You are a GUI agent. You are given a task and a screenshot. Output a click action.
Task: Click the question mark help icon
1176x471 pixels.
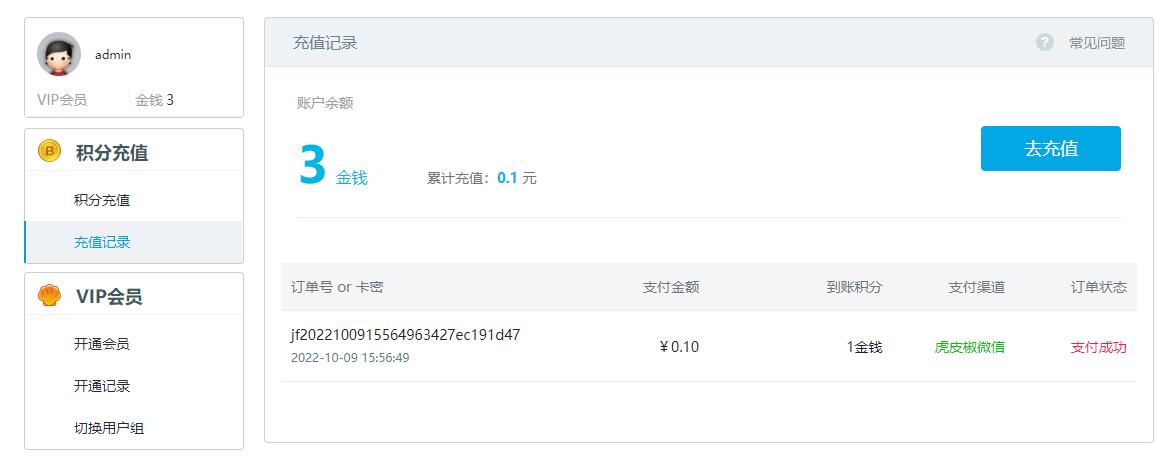coord(1045,42)
